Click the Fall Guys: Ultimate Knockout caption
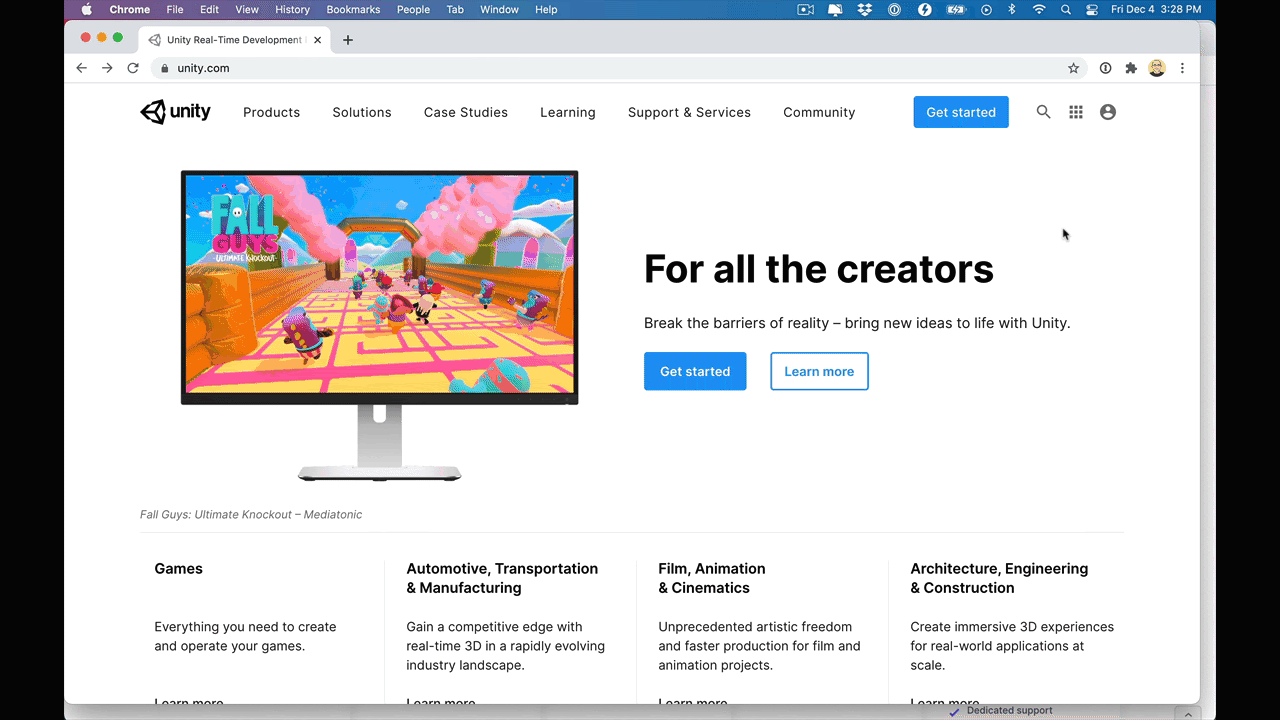This screenshot has width=1280, height=720. point(251,514)
